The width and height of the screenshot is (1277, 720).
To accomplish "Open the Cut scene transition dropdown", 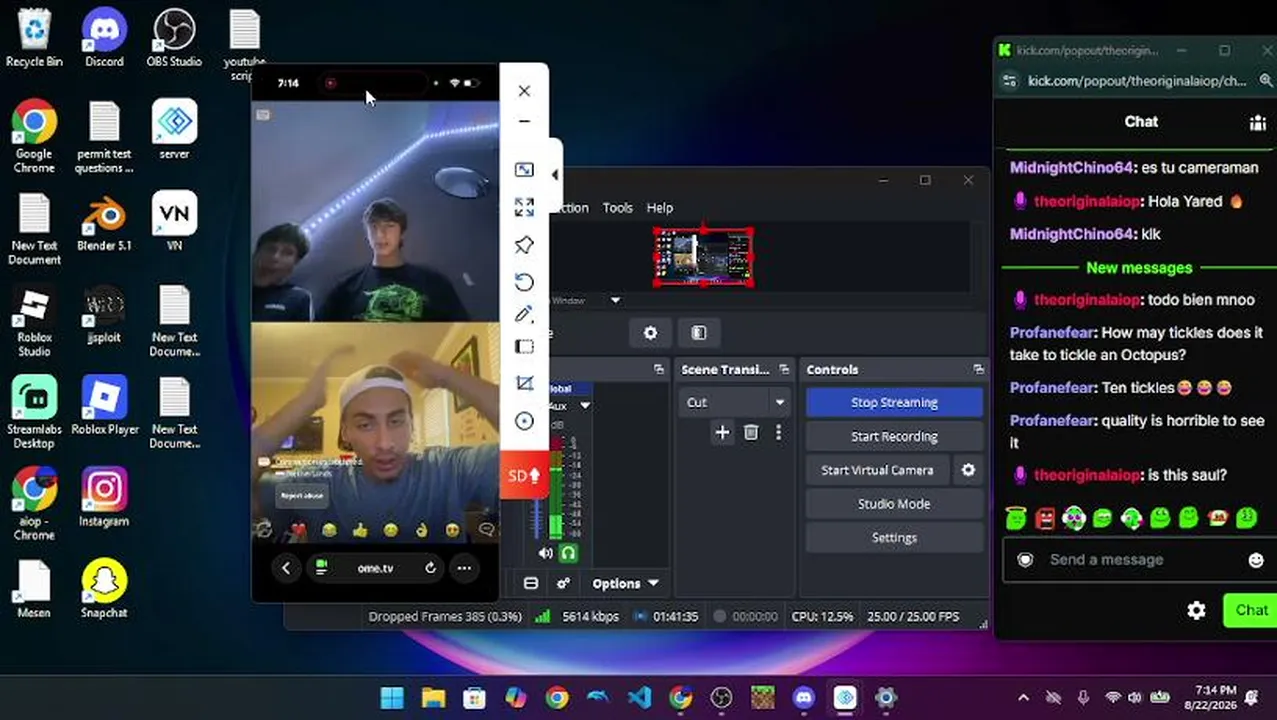I will tap(734, 402).
